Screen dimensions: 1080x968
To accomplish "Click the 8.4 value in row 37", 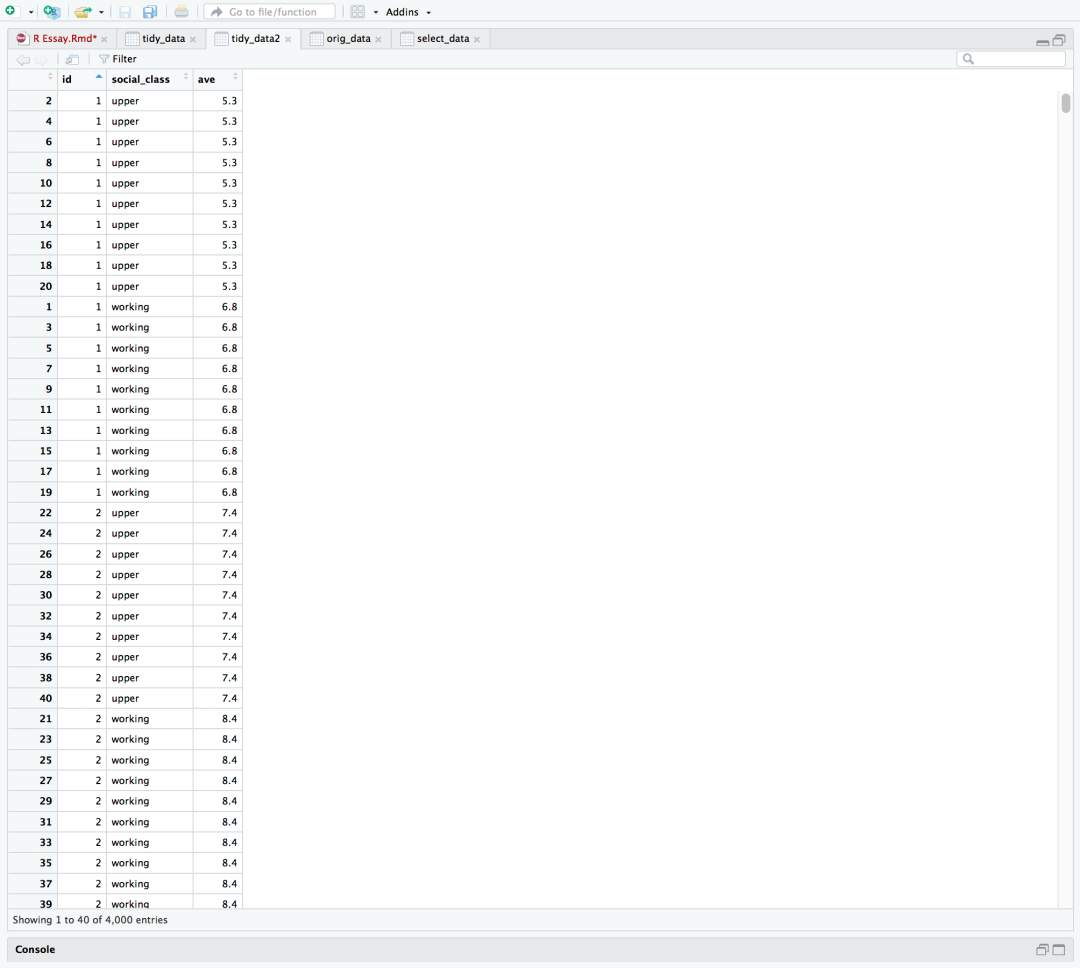I will [x=218, y=883].
